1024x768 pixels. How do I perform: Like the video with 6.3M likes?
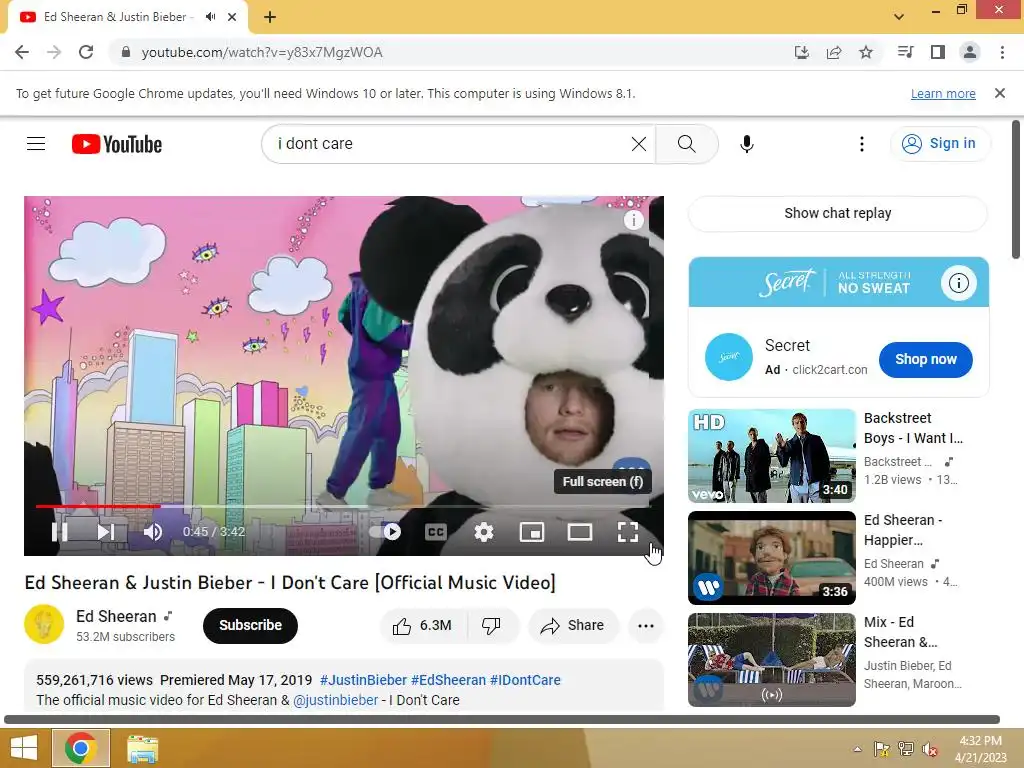pyautogui.click(x=423, y=625)
